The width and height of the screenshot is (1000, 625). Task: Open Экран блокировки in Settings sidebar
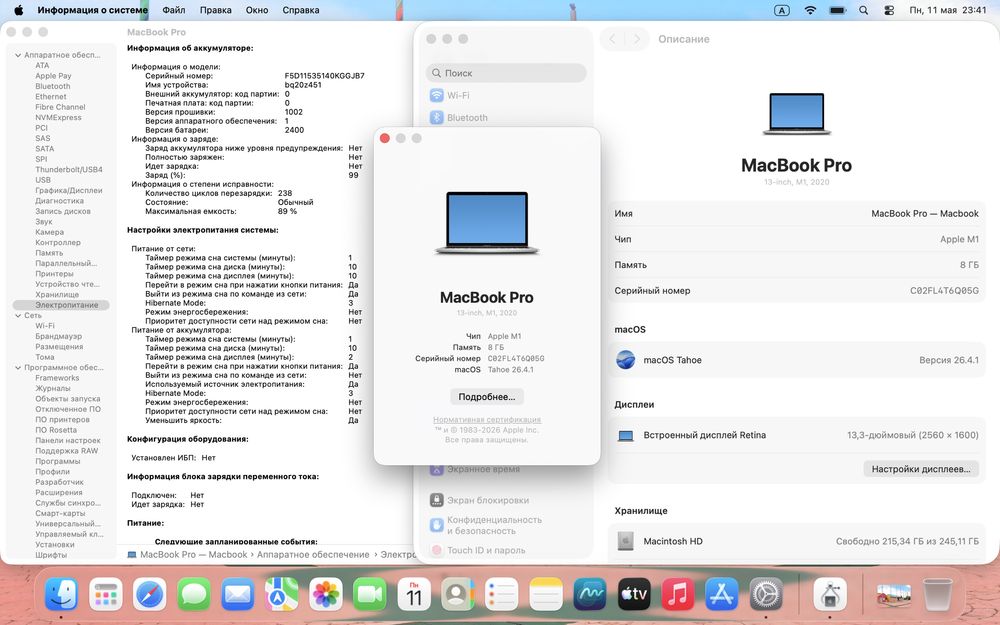(x=506, y=500)
